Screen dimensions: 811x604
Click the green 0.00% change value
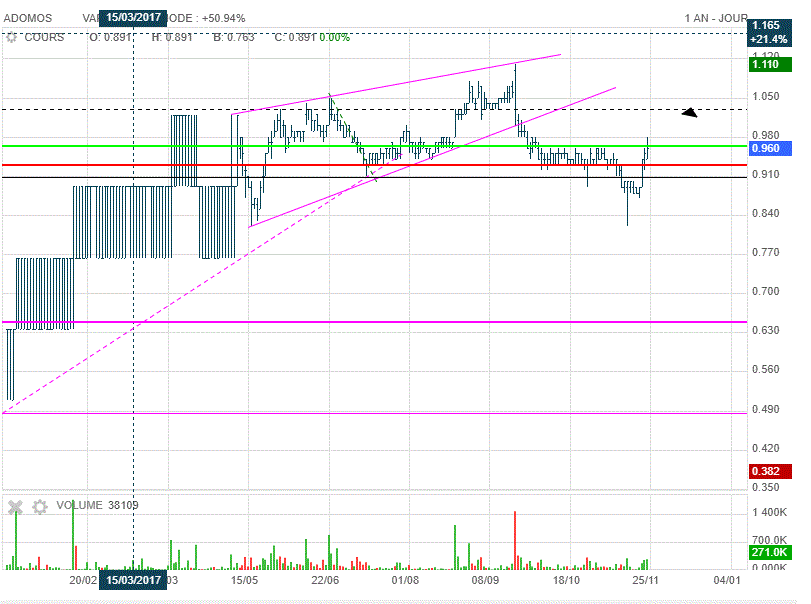335,37
